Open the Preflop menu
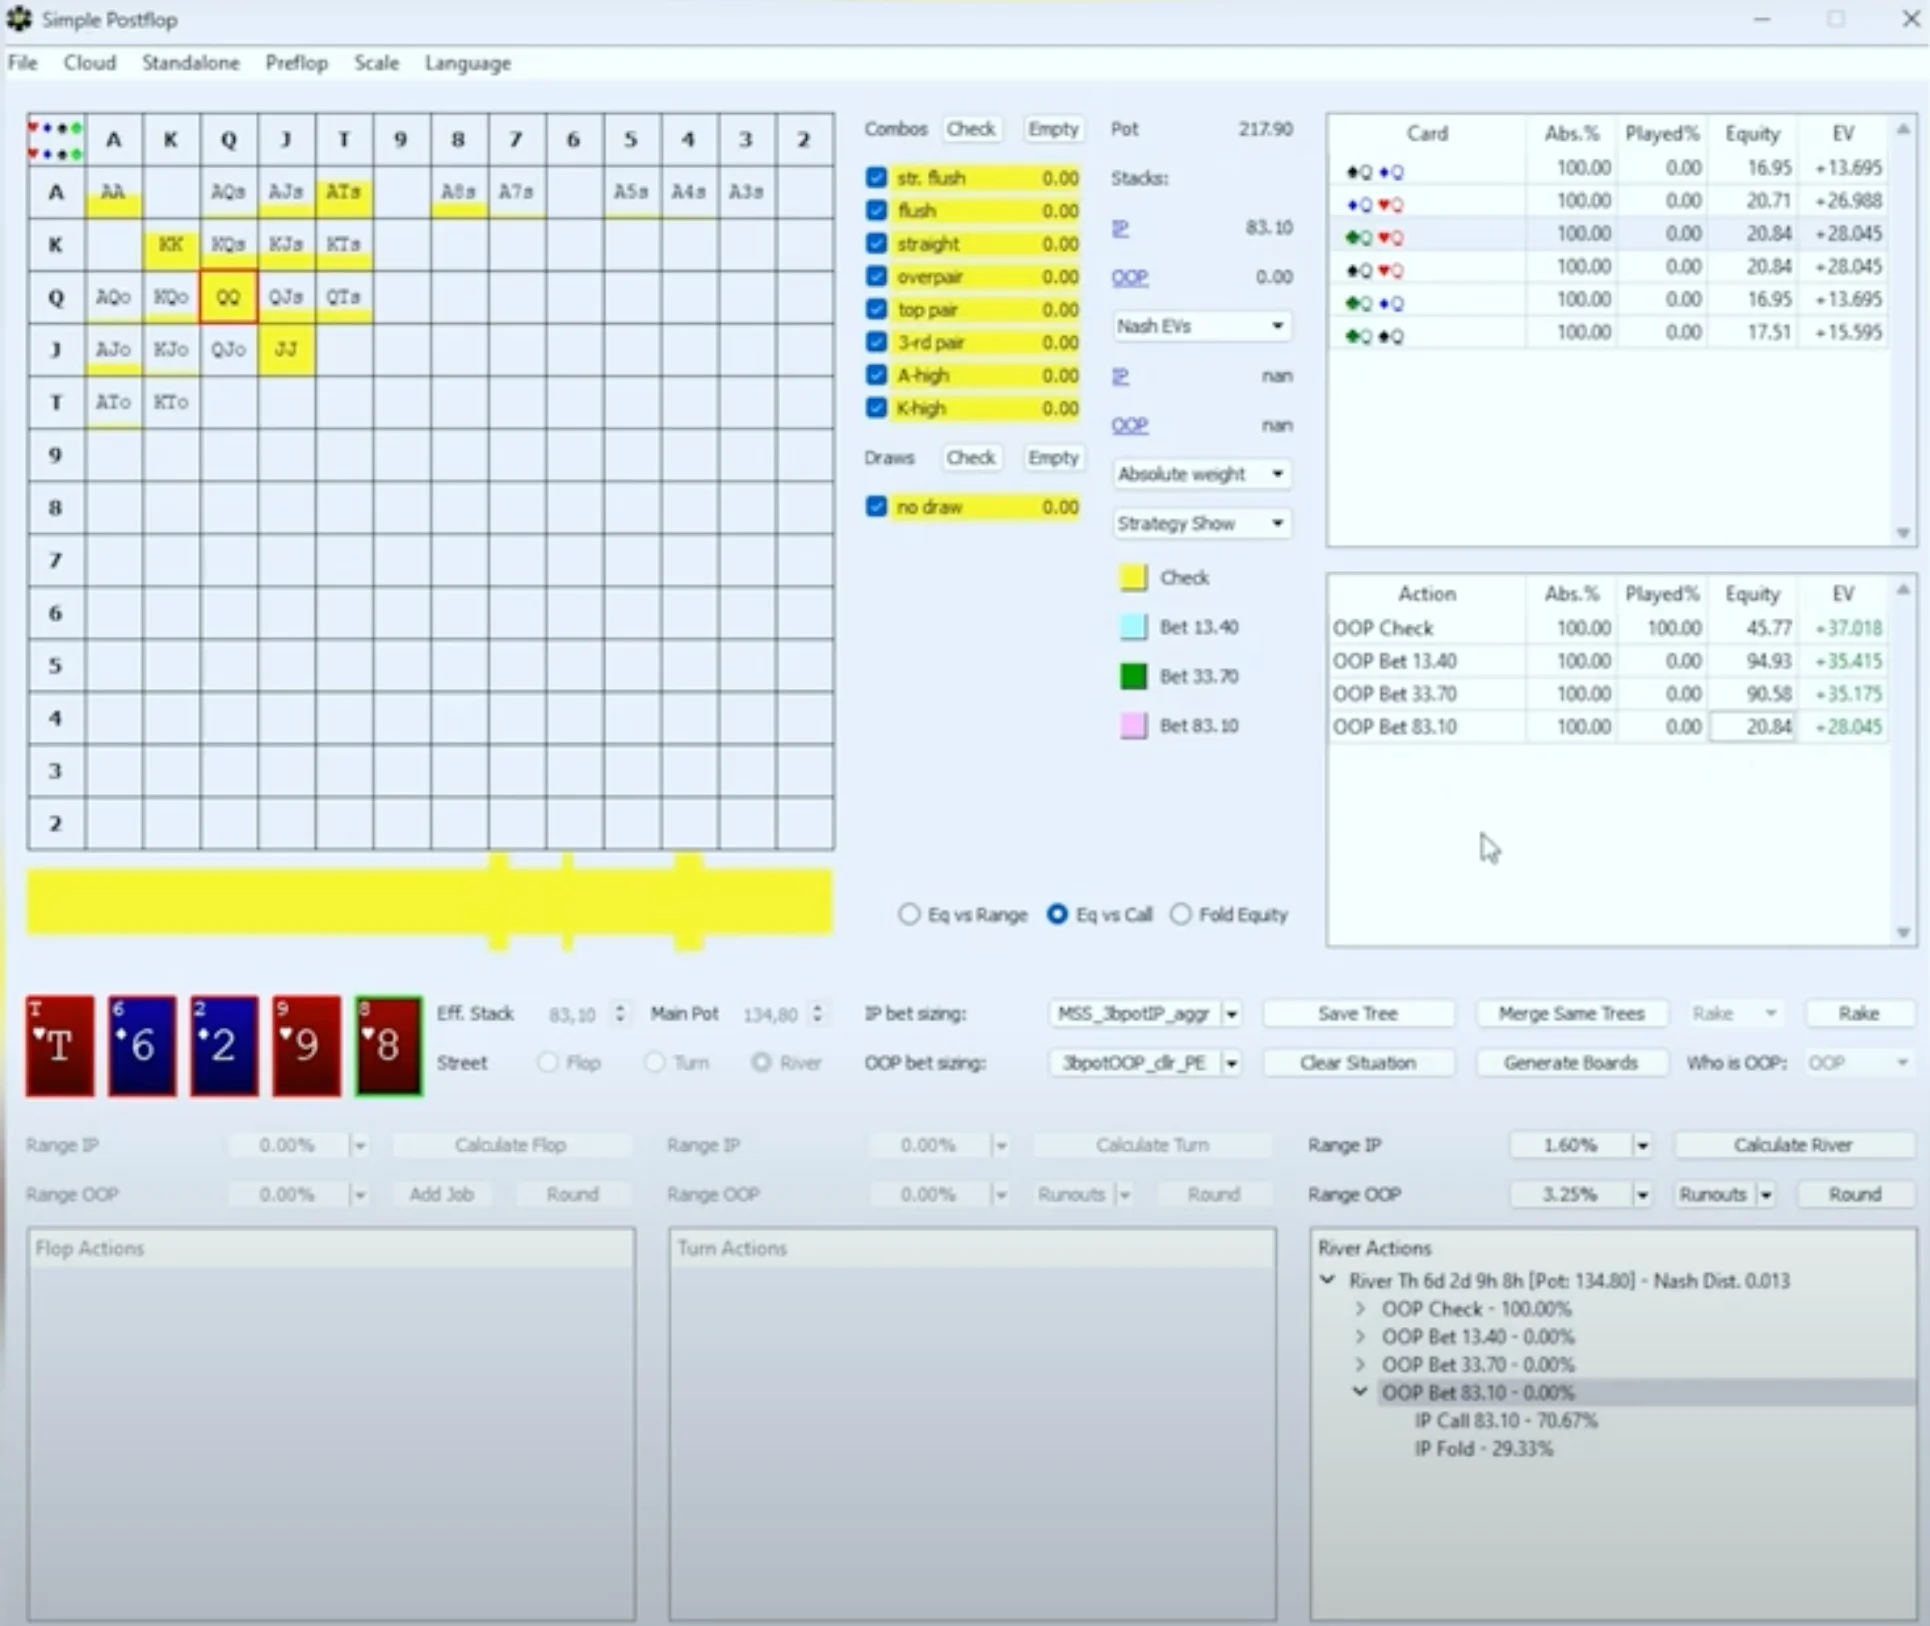 tap(296, 63)
